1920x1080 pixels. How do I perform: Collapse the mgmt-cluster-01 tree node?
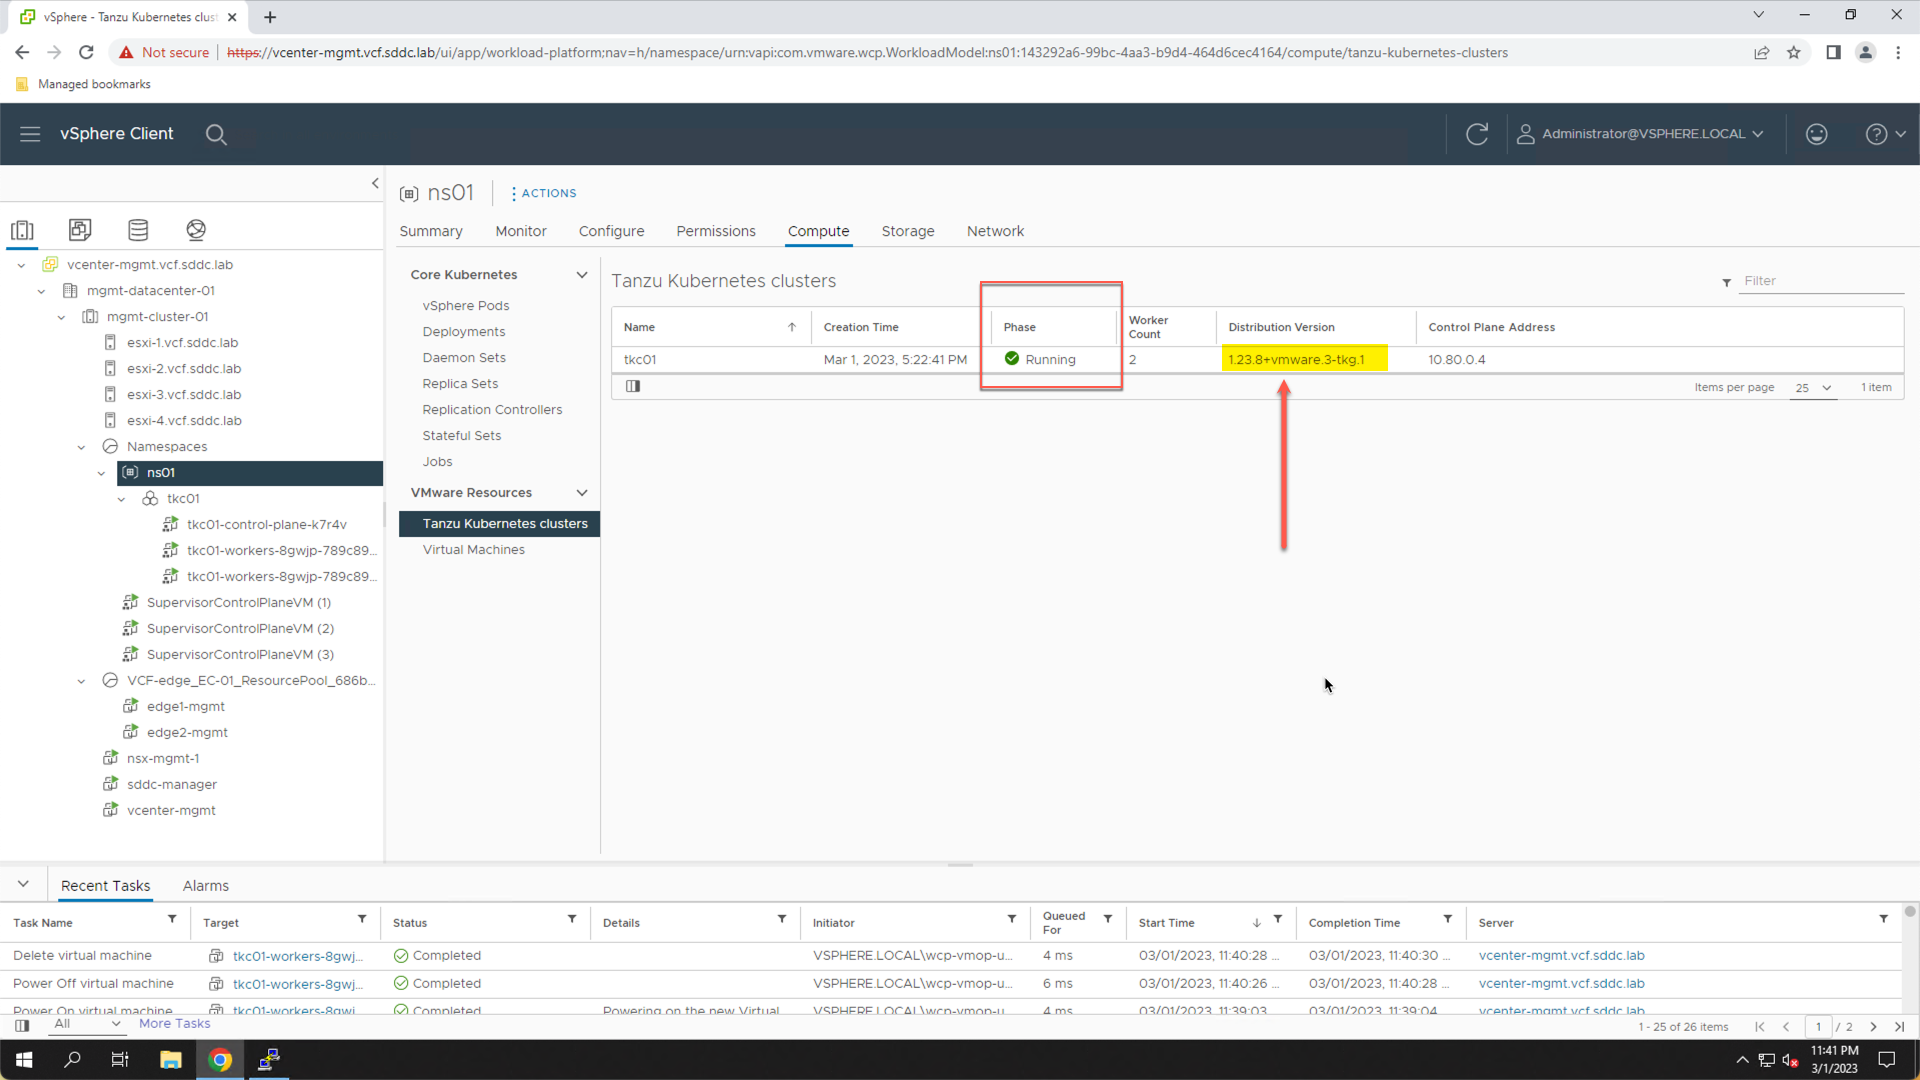[61, 317]
